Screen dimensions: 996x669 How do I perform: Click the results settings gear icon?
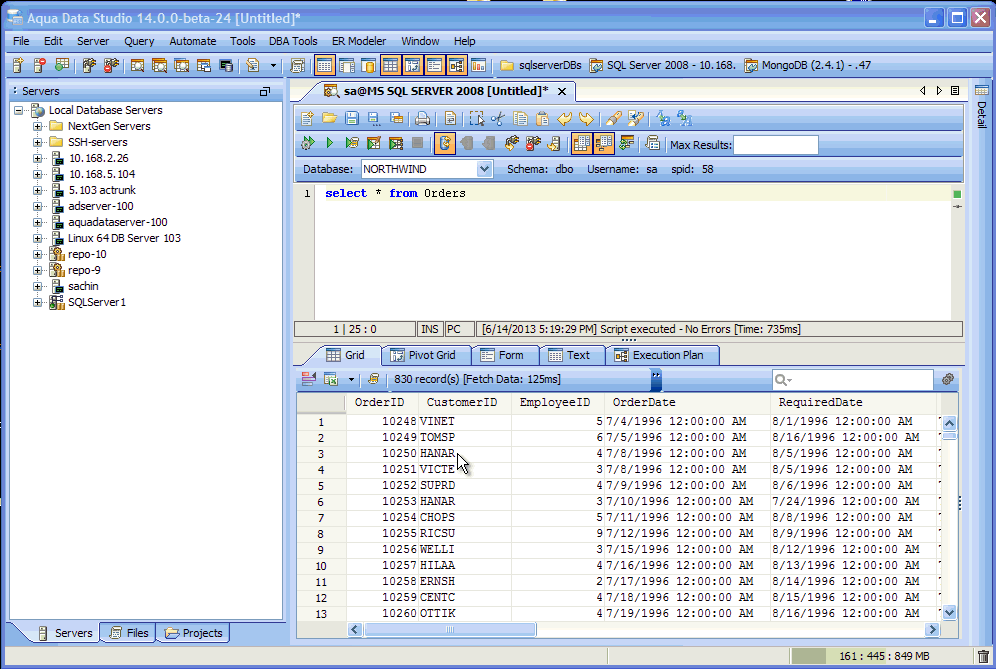click(948, 379)
